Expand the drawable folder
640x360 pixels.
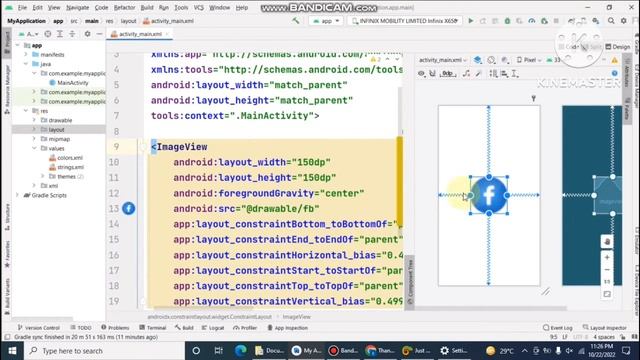[34, 120]
